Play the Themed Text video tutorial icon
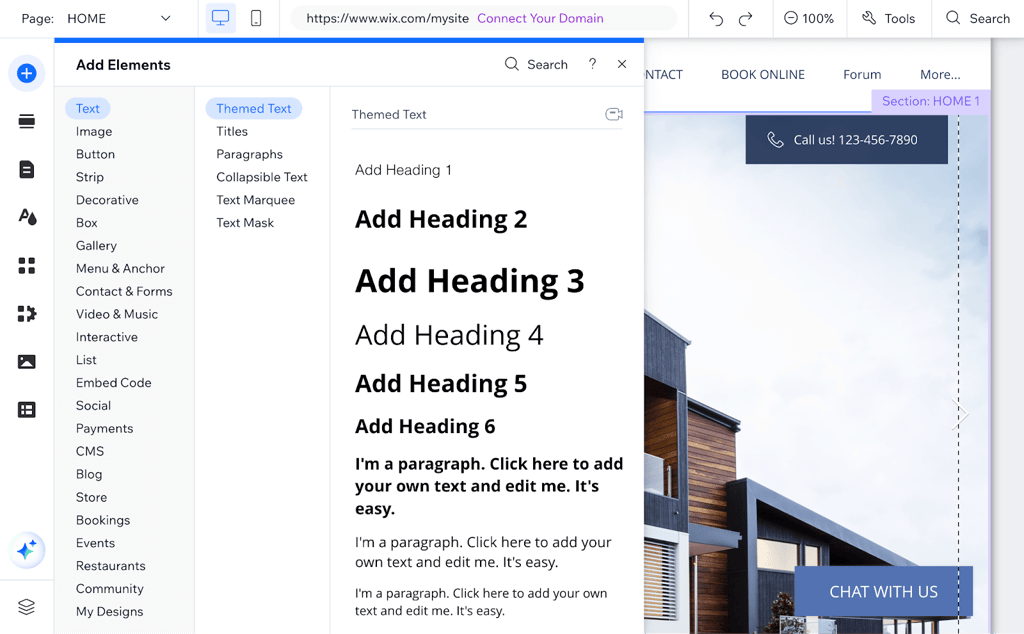 pos(614,114)
